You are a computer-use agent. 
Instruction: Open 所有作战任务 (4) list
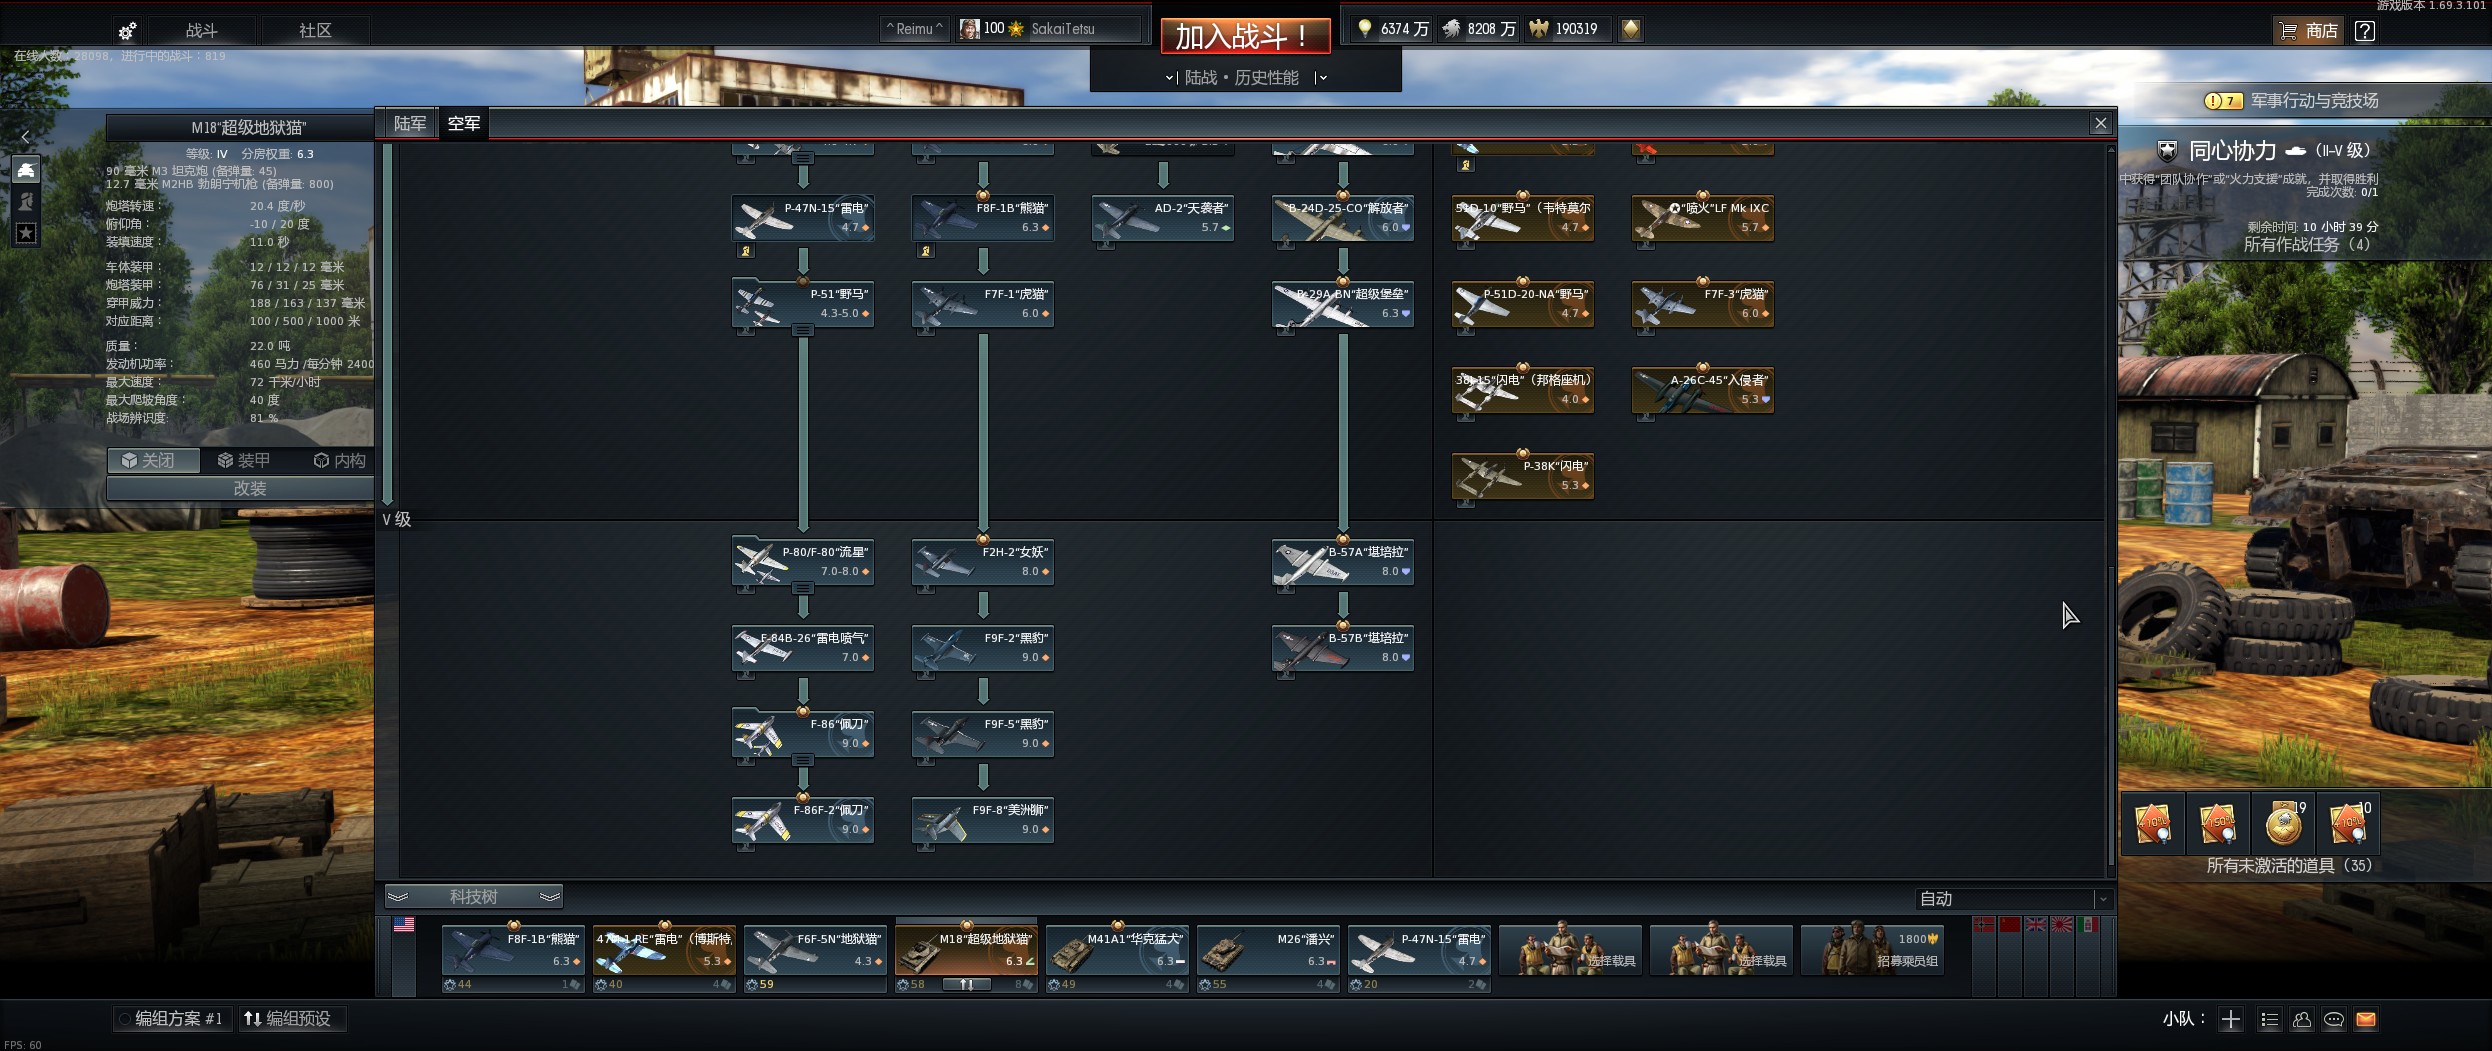(2307, 245)
